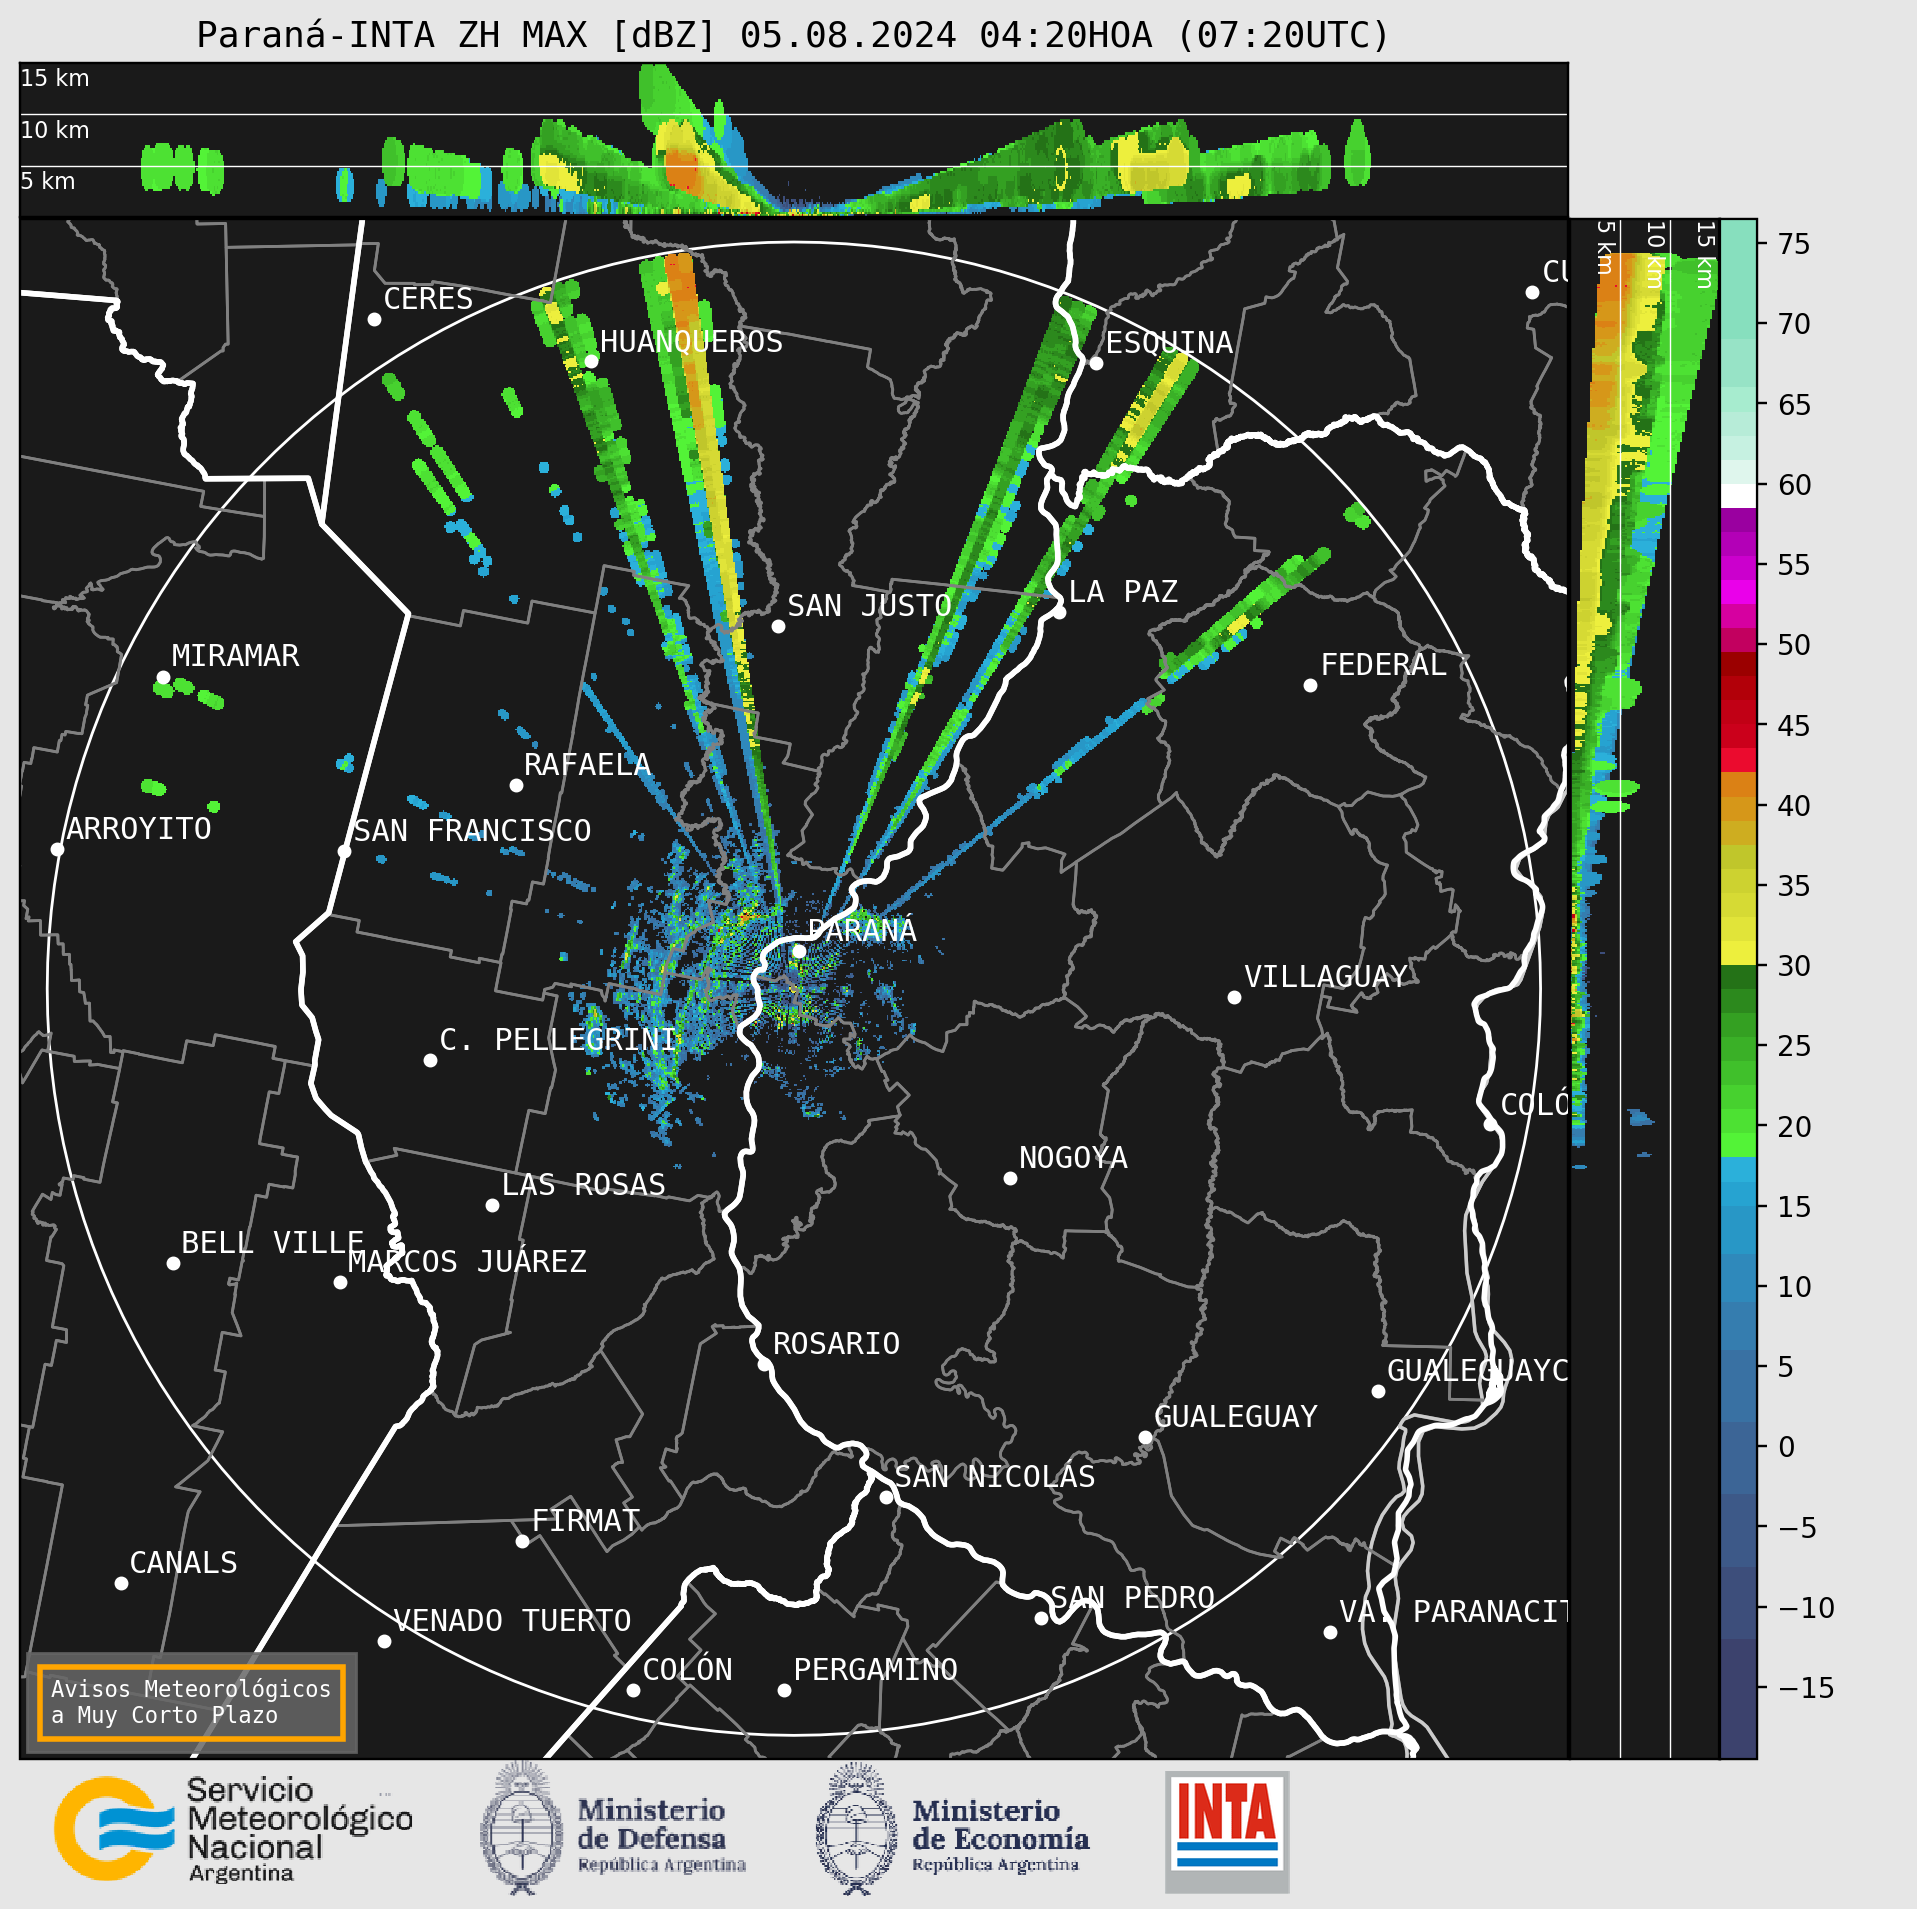Click the INTA logo
The height and width of the screenshot is (1909, 1917).
pyautogui.click(x=1227, y=1831)
